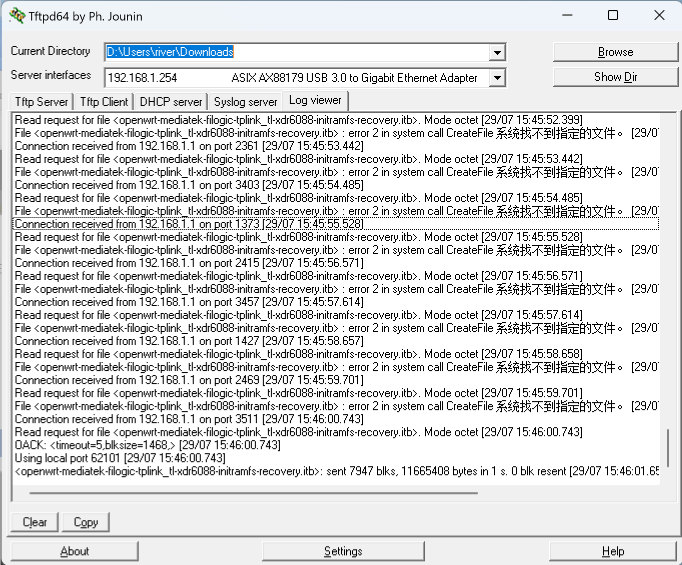
Task: Close the Tftpd64 window
Action: (658, 15)
